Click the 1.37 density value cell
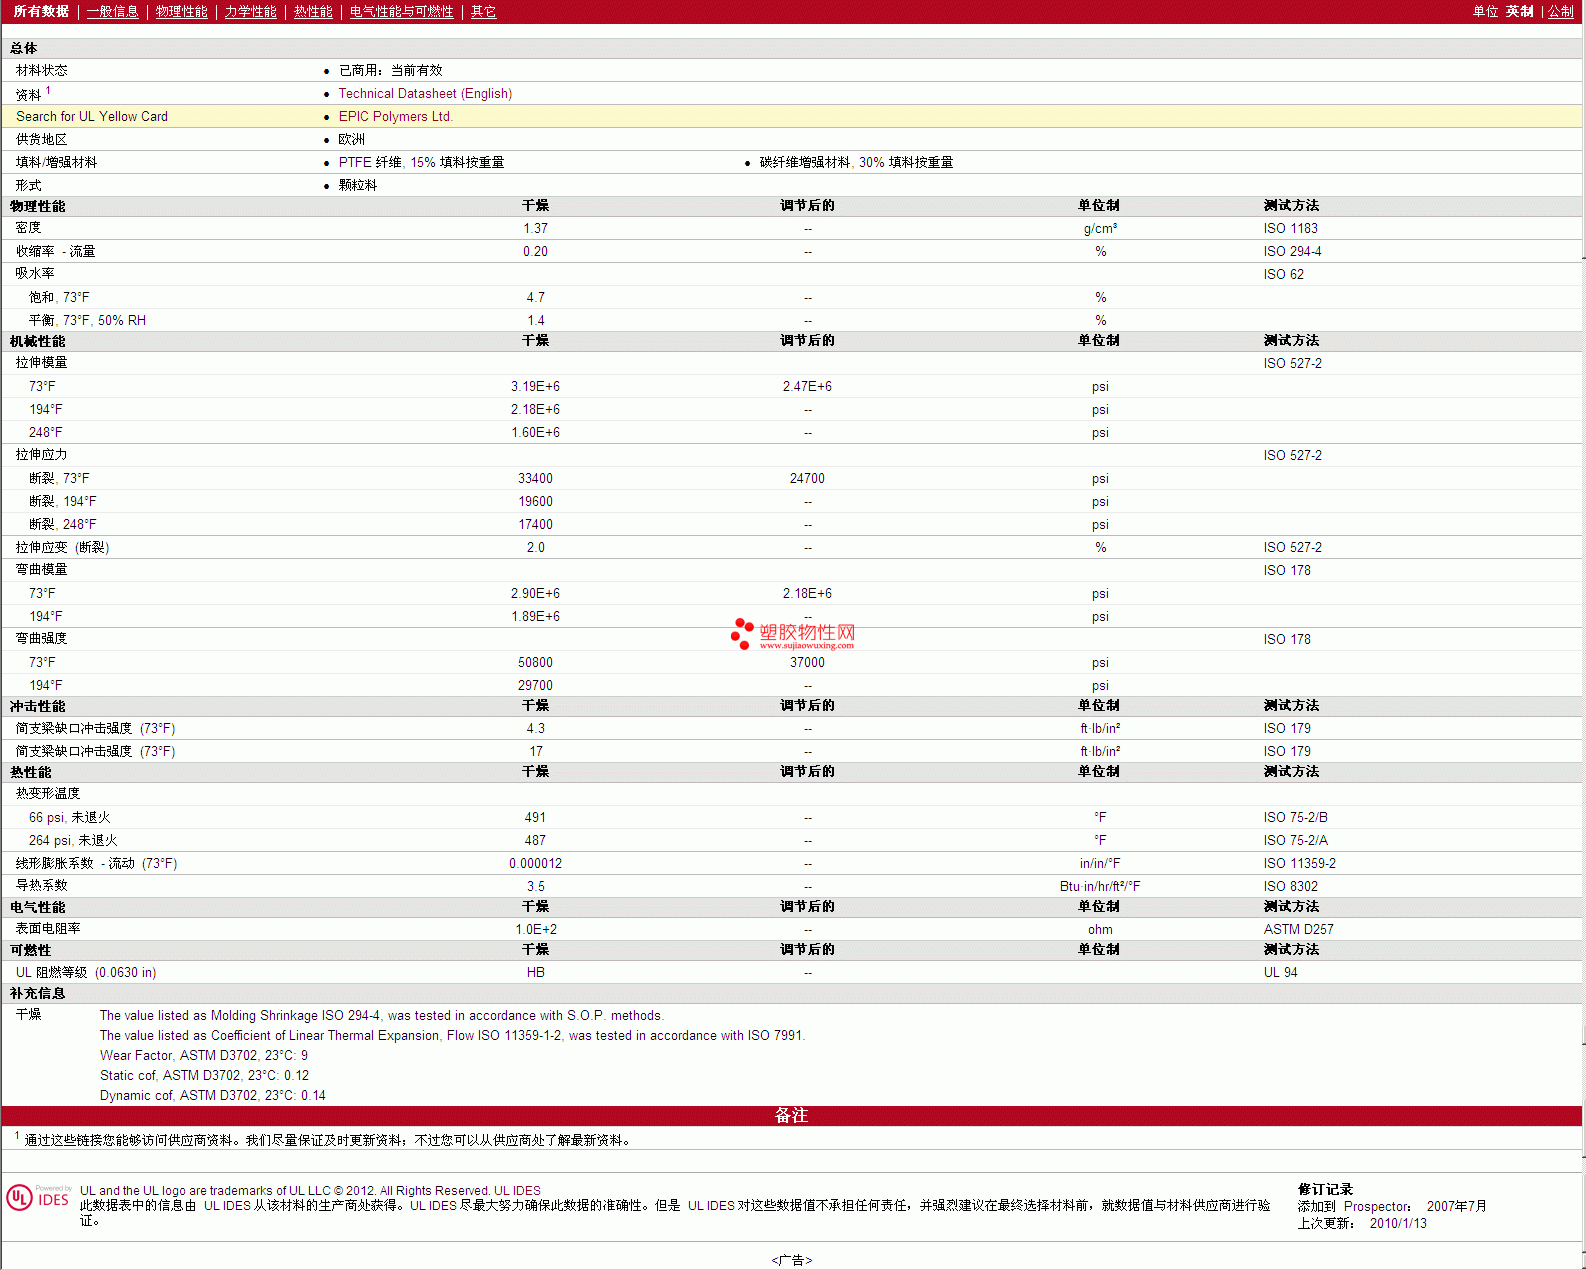The image size is (1586, 1270). (535, 229)
